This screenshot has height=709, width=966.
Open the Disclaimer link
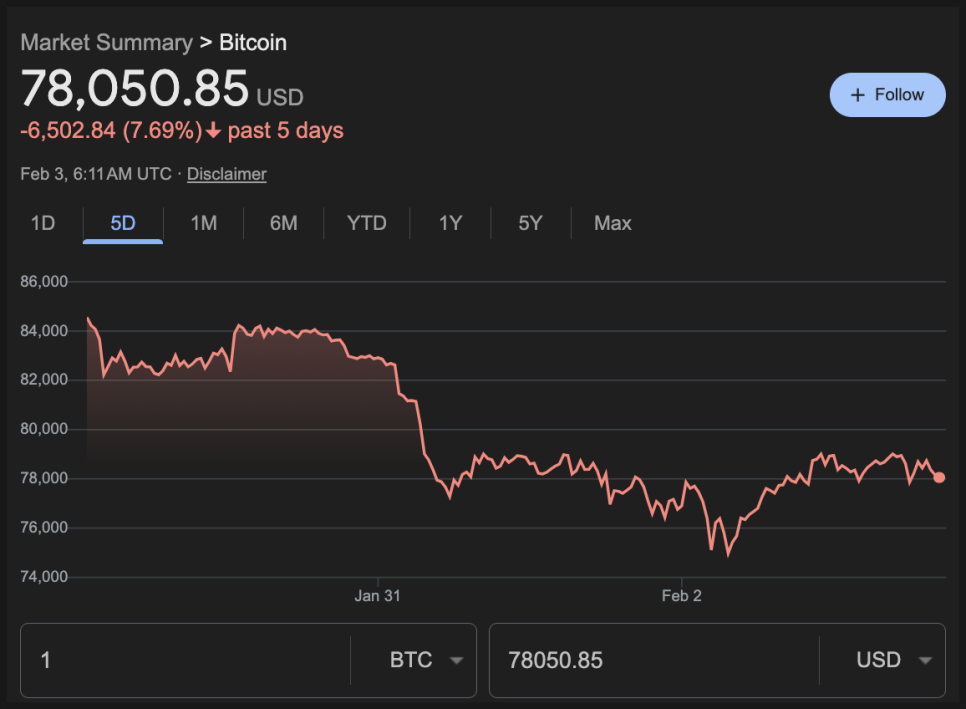227,174
